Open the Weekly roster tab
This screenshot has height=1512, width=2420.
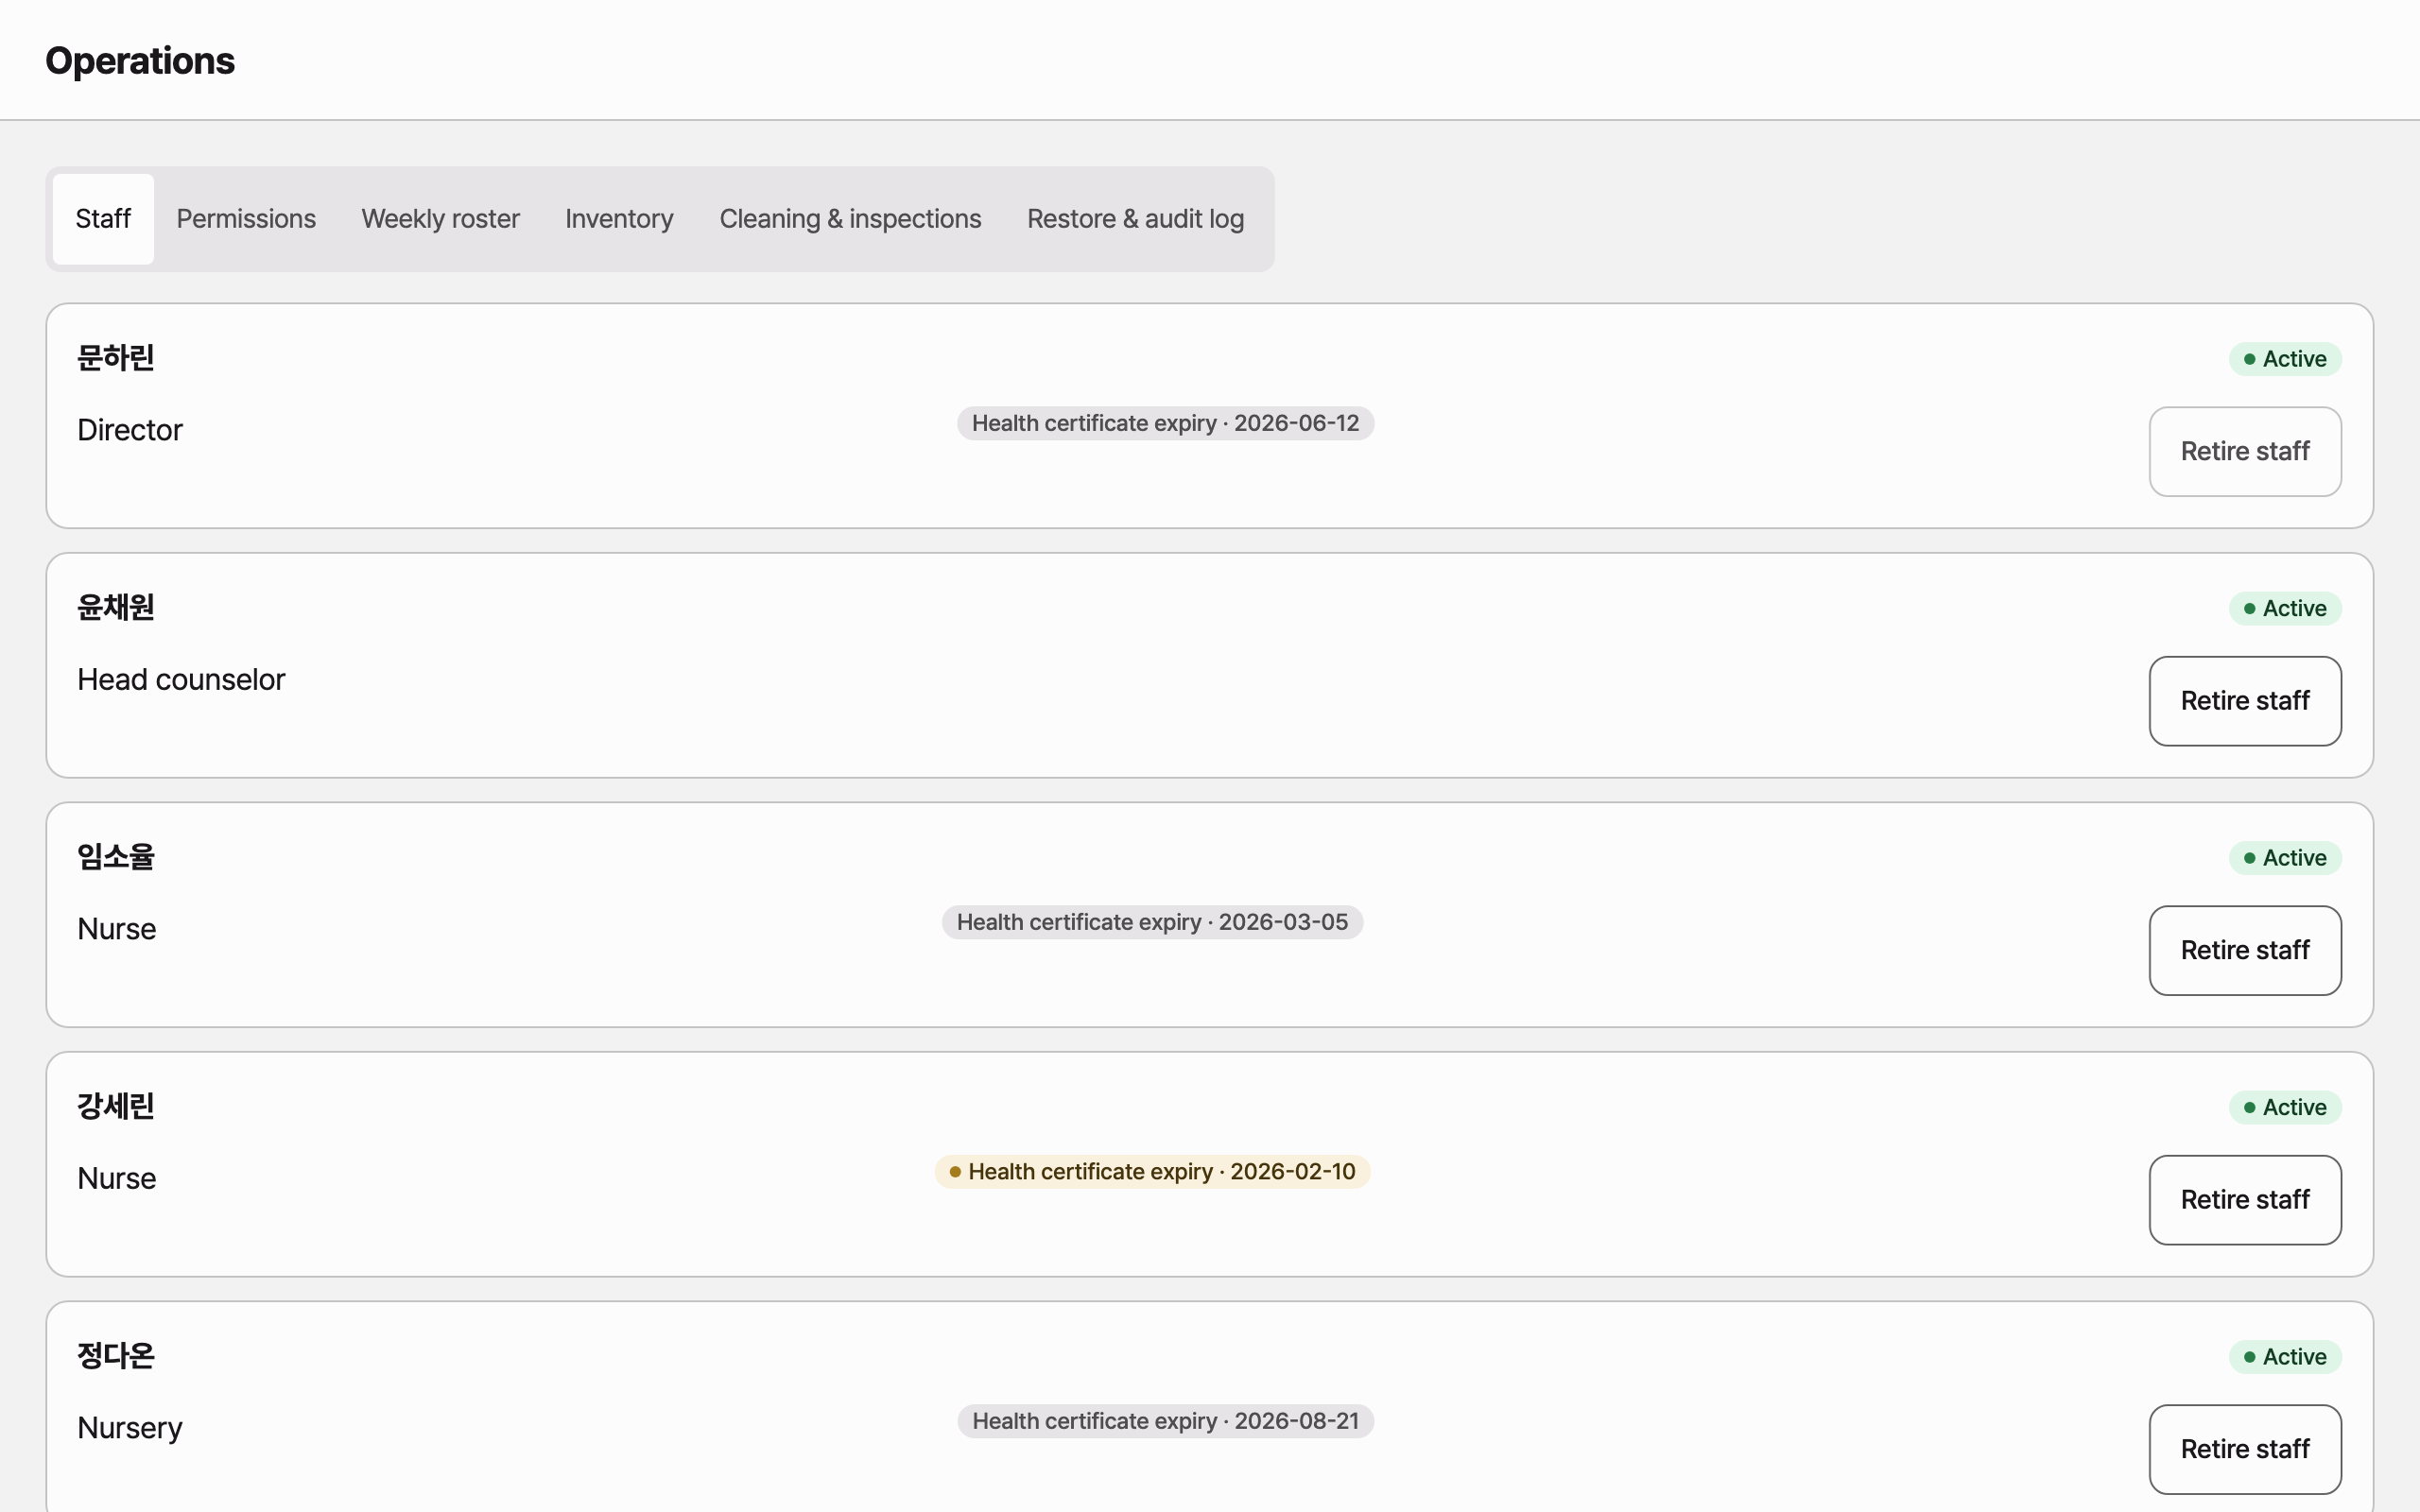440,219
